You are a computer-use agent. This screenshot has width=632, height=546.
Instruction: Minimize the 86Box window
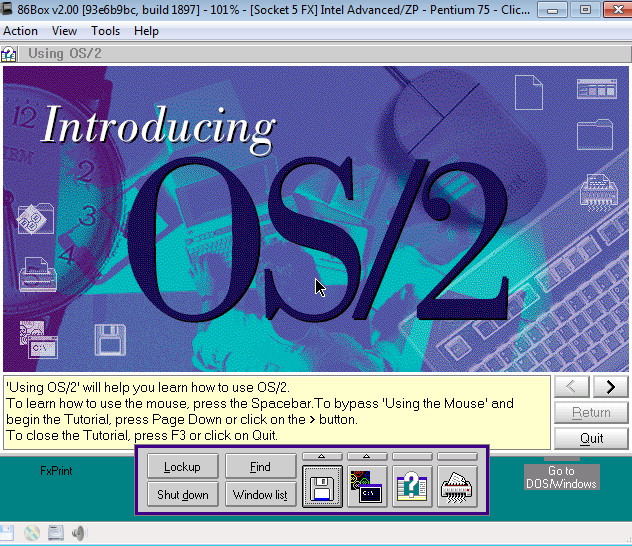coord(553,10)
